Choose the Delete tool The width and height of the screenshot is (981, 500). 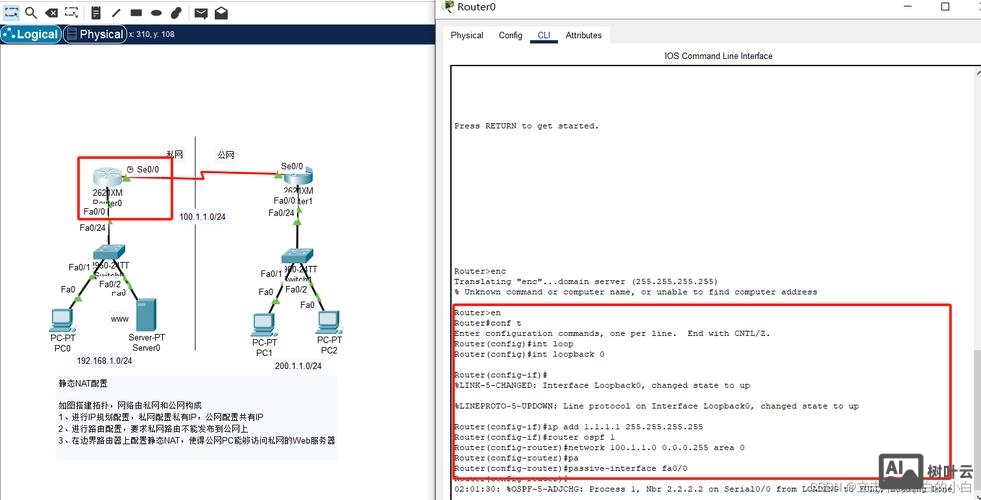click(51, 13)
